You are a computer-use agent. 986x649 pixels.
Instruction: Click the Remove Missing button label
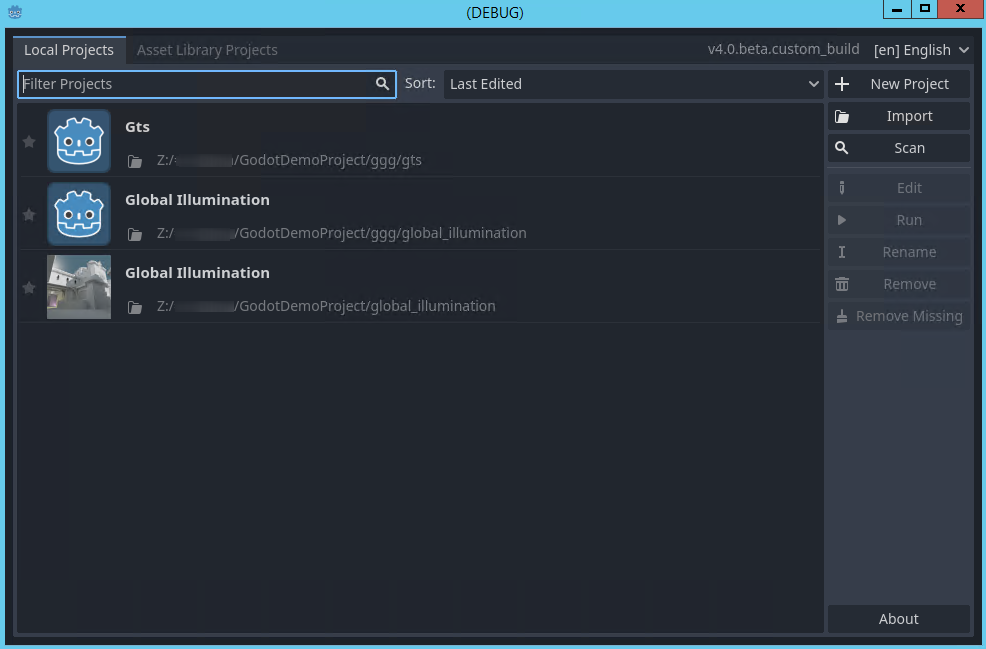[x=909, y=316]
